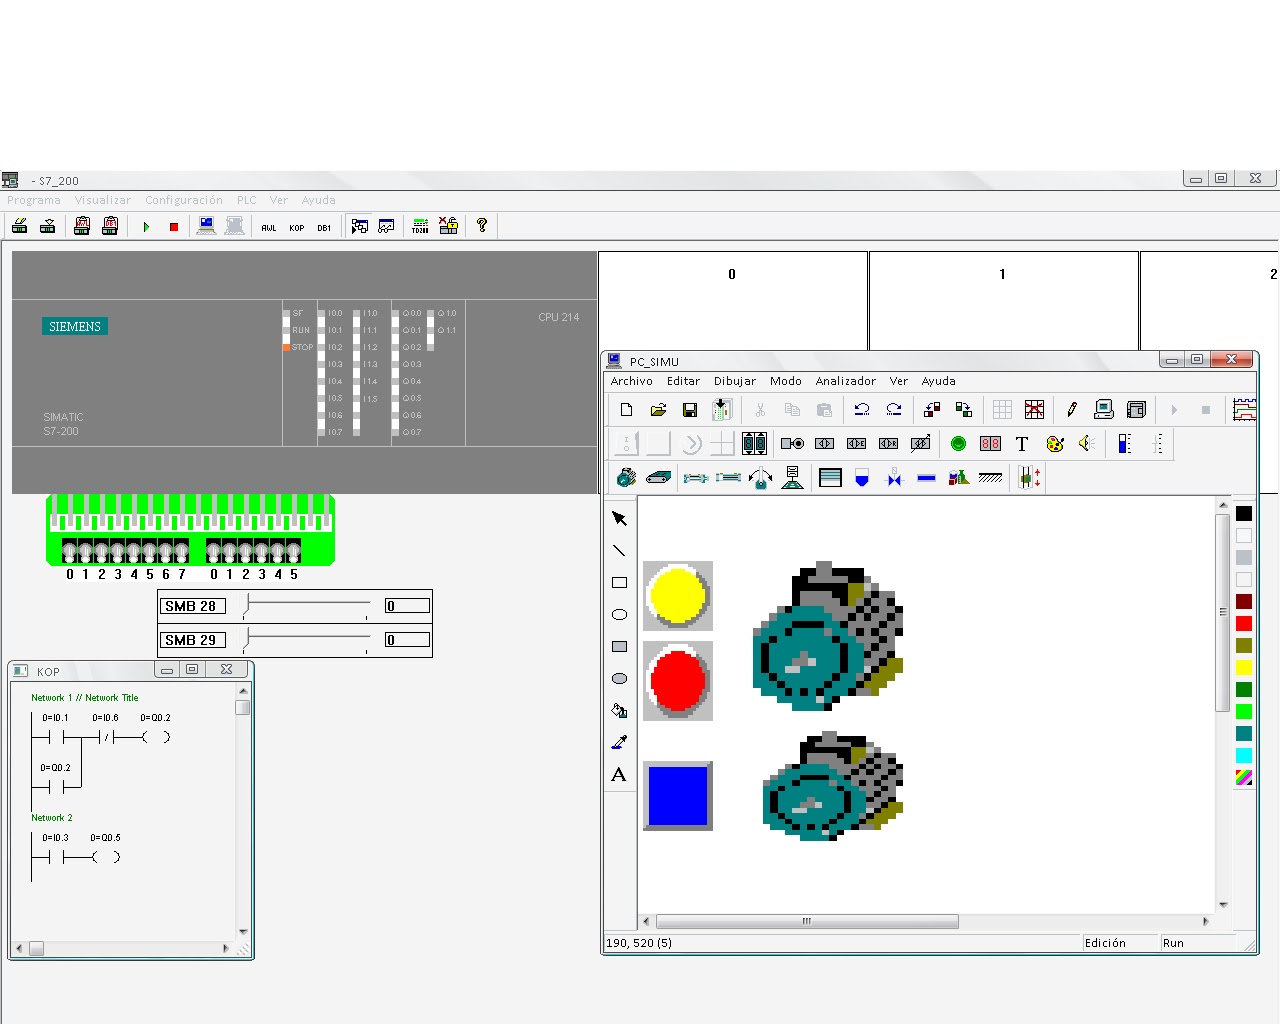The width and height of the screenshot is (1280, 1024).
Task: Open the DB1 view in S7_200 toolbar
Action: coord(324,227)
